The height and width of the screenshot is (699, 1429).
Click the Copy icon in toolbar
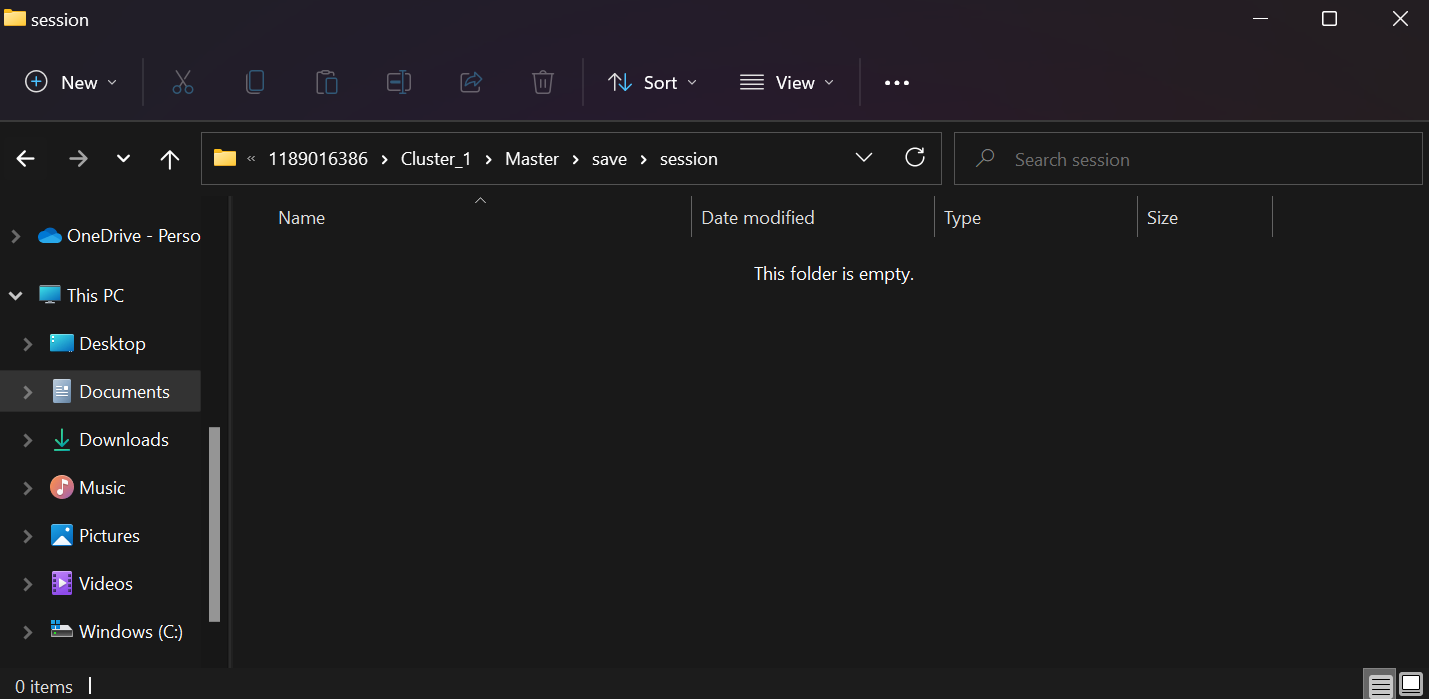point(255,82)
